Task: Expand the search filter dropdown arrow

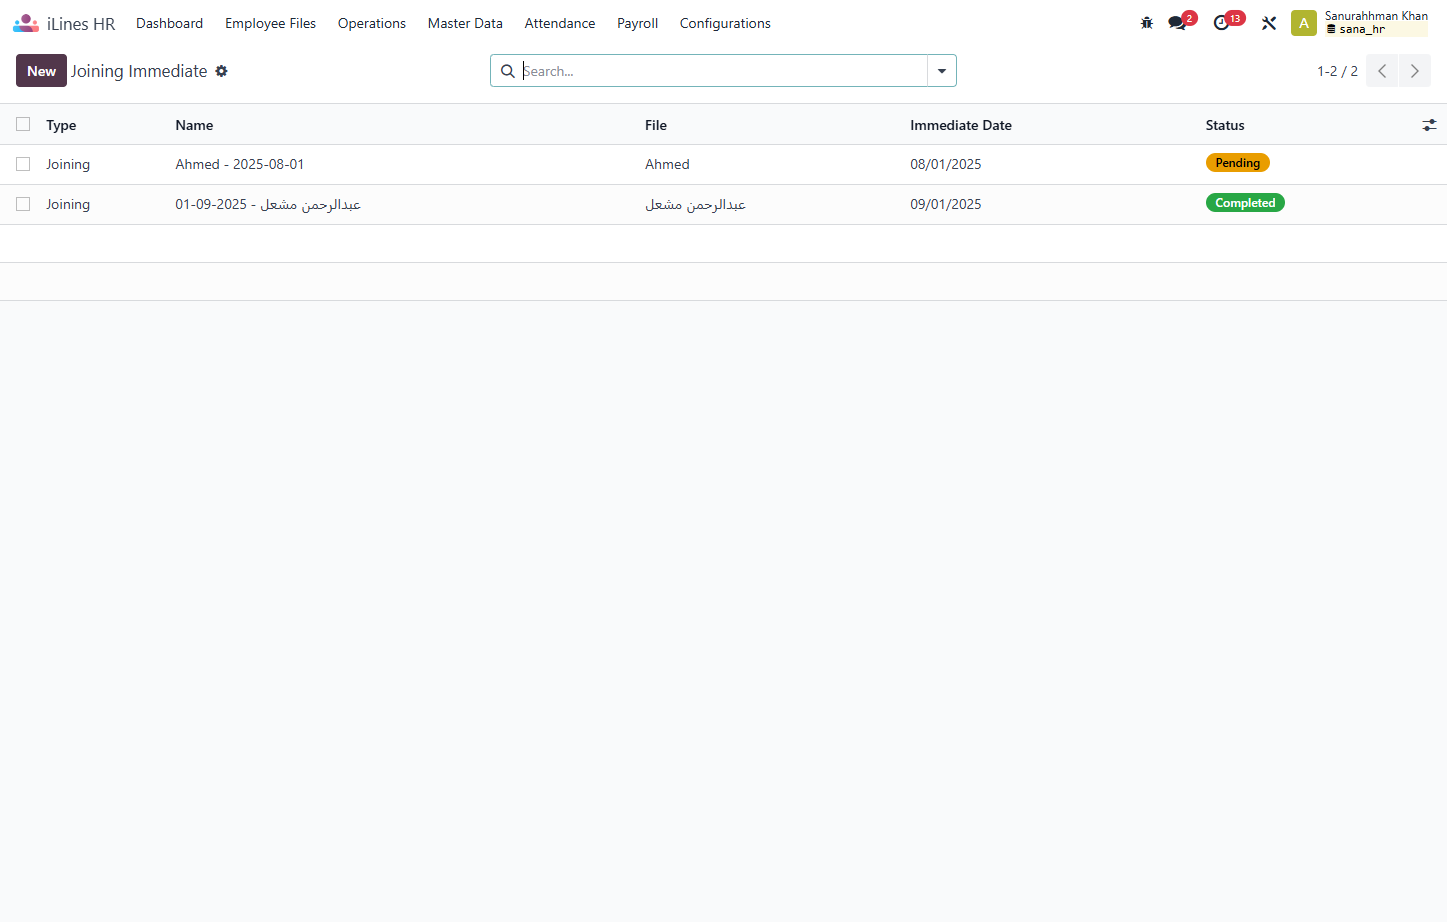Action: pyautogui.click(x=942, y=71)
